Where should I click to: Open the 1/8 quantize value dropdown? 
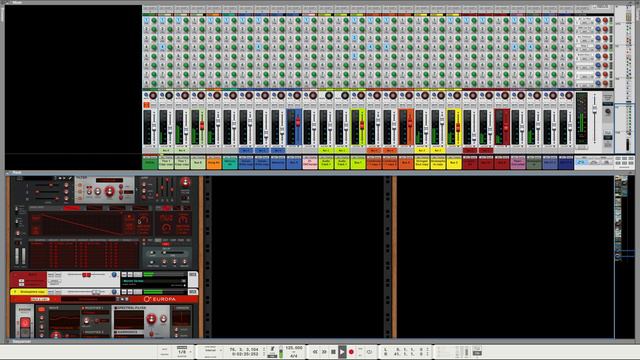point(182,352)
